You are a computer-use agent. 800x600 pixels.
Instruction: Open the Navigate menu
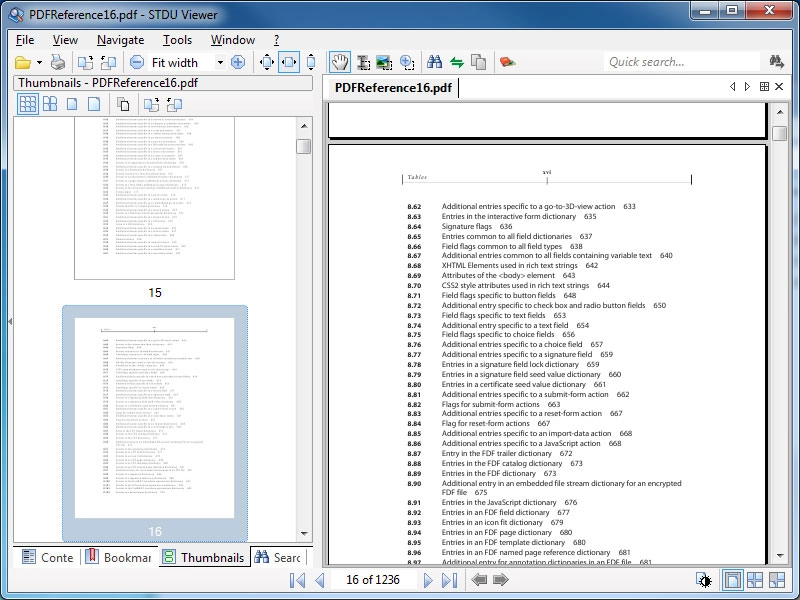pyautogui.click(x=120, y=40)
